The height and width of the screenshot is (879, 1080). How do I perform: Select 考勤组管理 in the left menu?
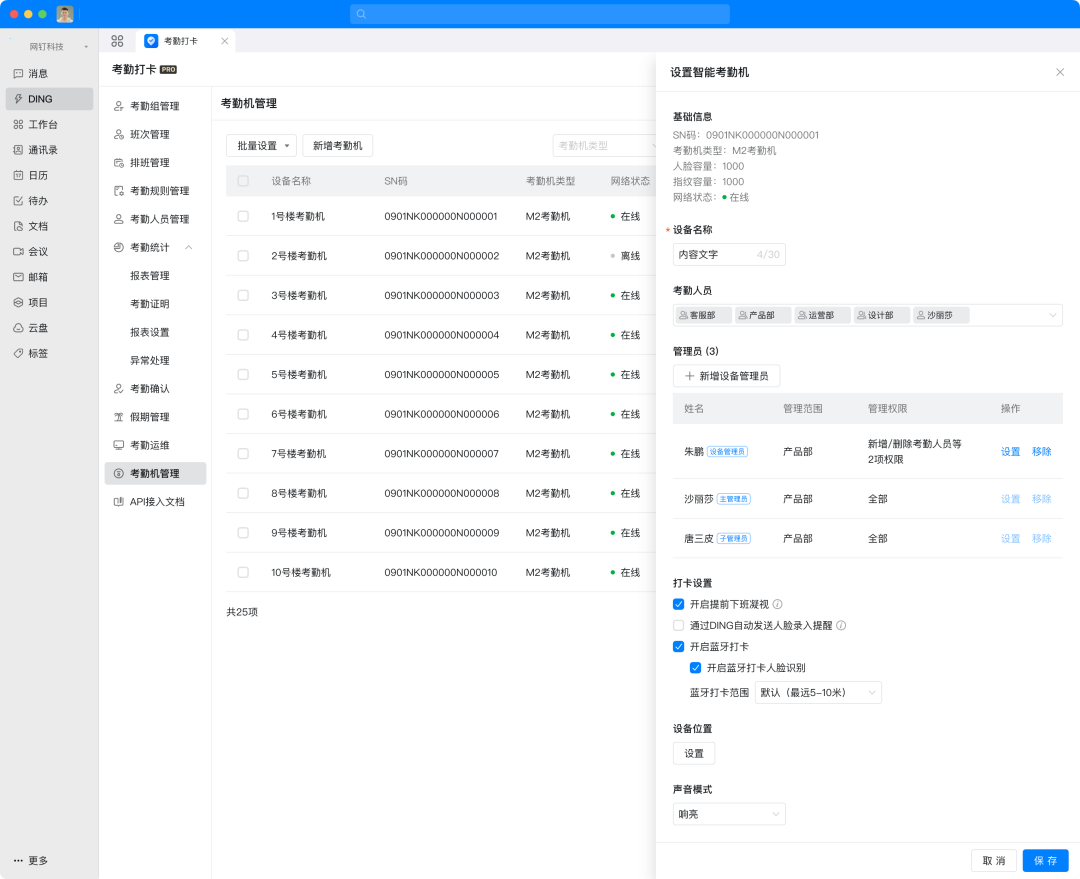[x=154, y=106]
